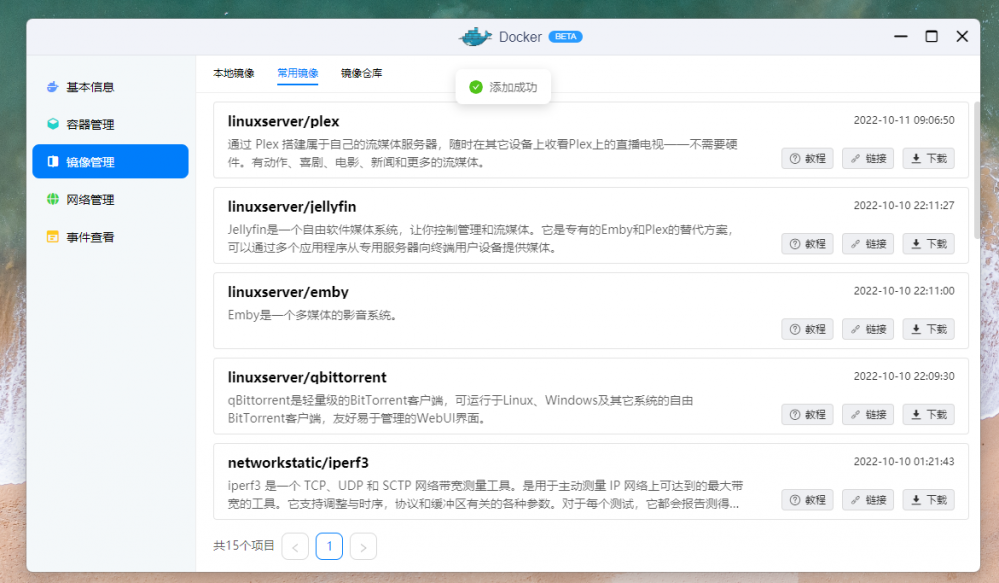
Task: Download linuxserver/plex image
Action: [x=928, y=159]
